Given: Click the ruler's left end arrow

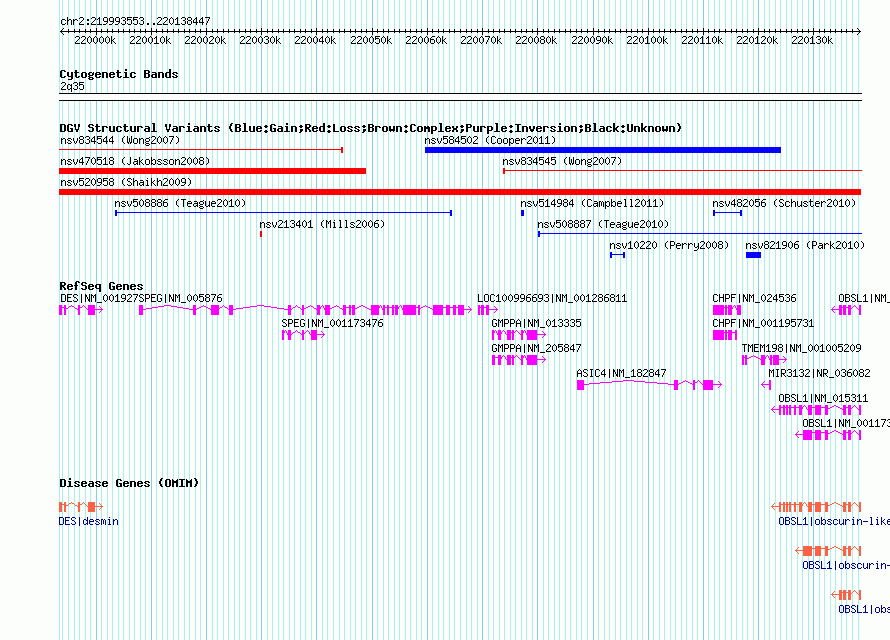Looking at the screenshot, I should [62, 31].
